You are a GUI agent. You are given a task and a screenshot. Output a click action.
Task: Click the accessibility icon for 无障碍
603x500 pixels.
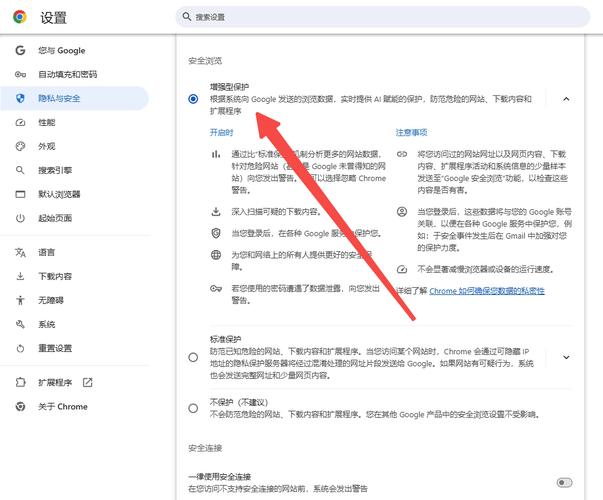point(20,300)
